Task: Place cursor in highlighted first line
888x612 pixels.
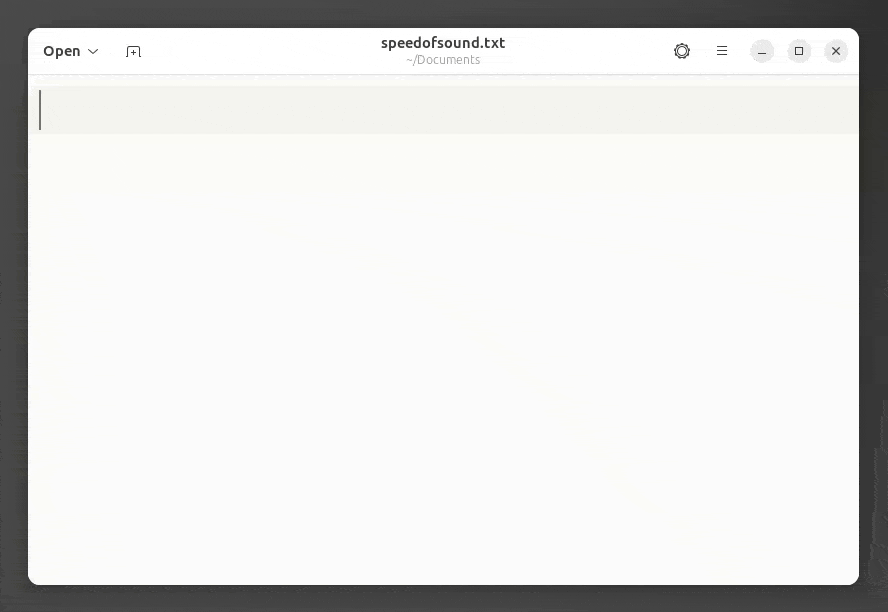Action: click(x=443, y=110)
